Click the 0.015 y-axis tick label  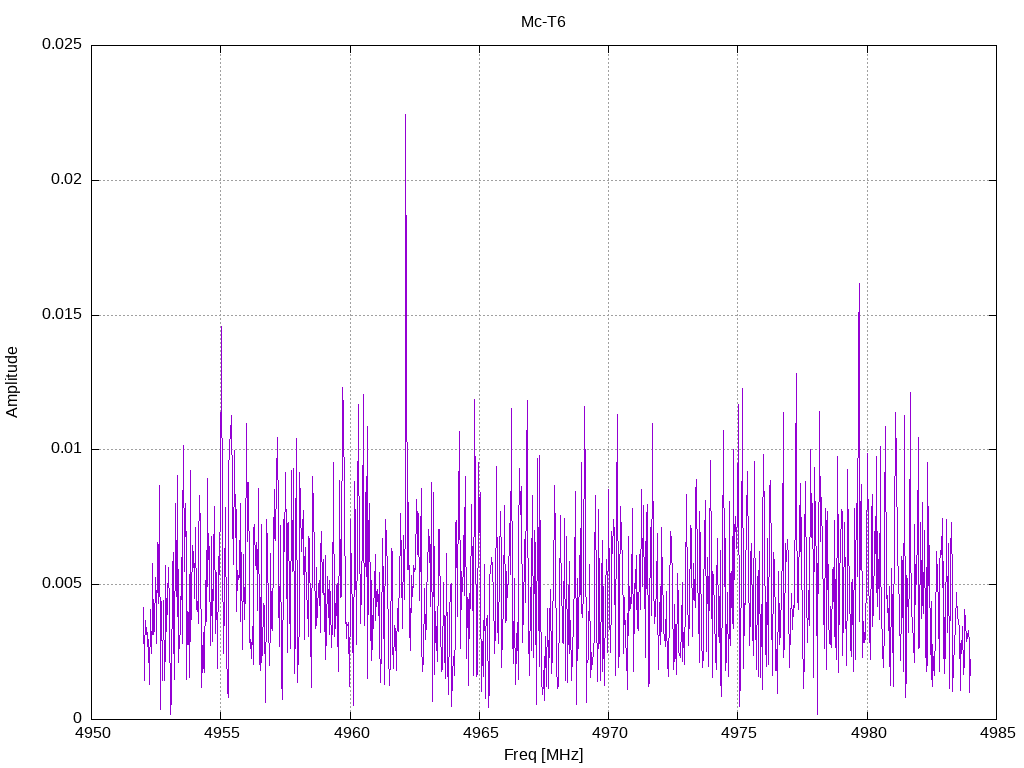tap(62, 314)
